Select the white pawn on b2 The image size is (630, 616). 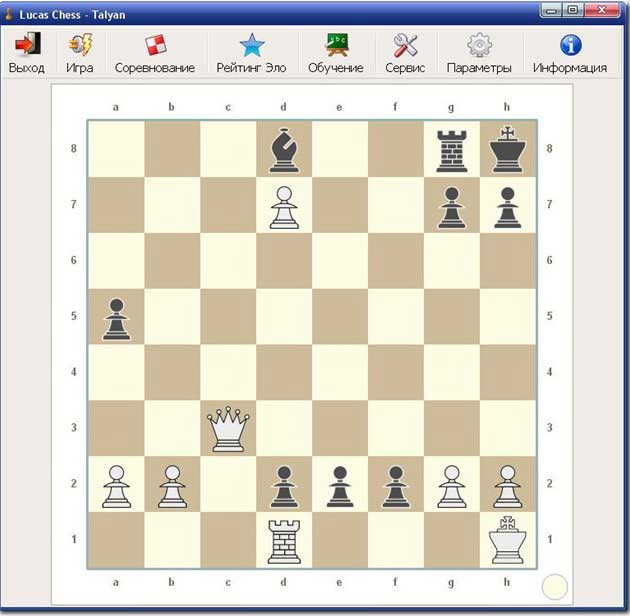point(172,486)
